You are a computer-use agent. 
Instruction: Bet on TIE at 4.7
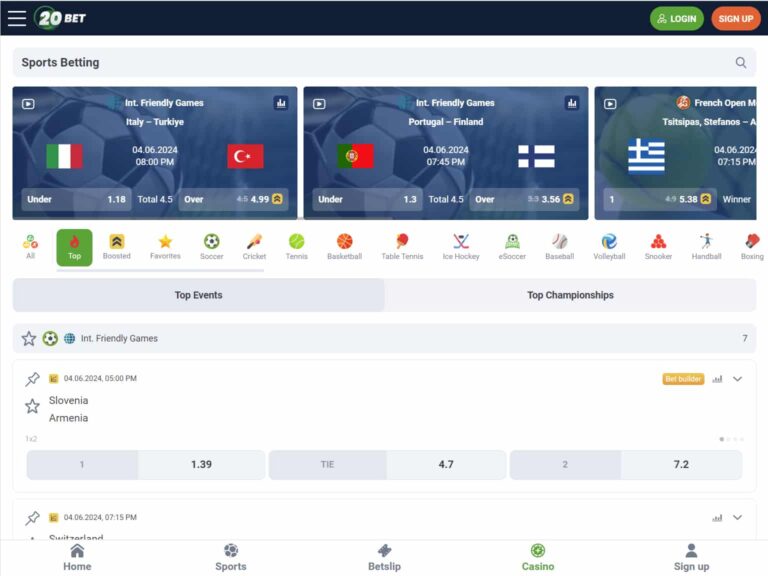[387, 464]
